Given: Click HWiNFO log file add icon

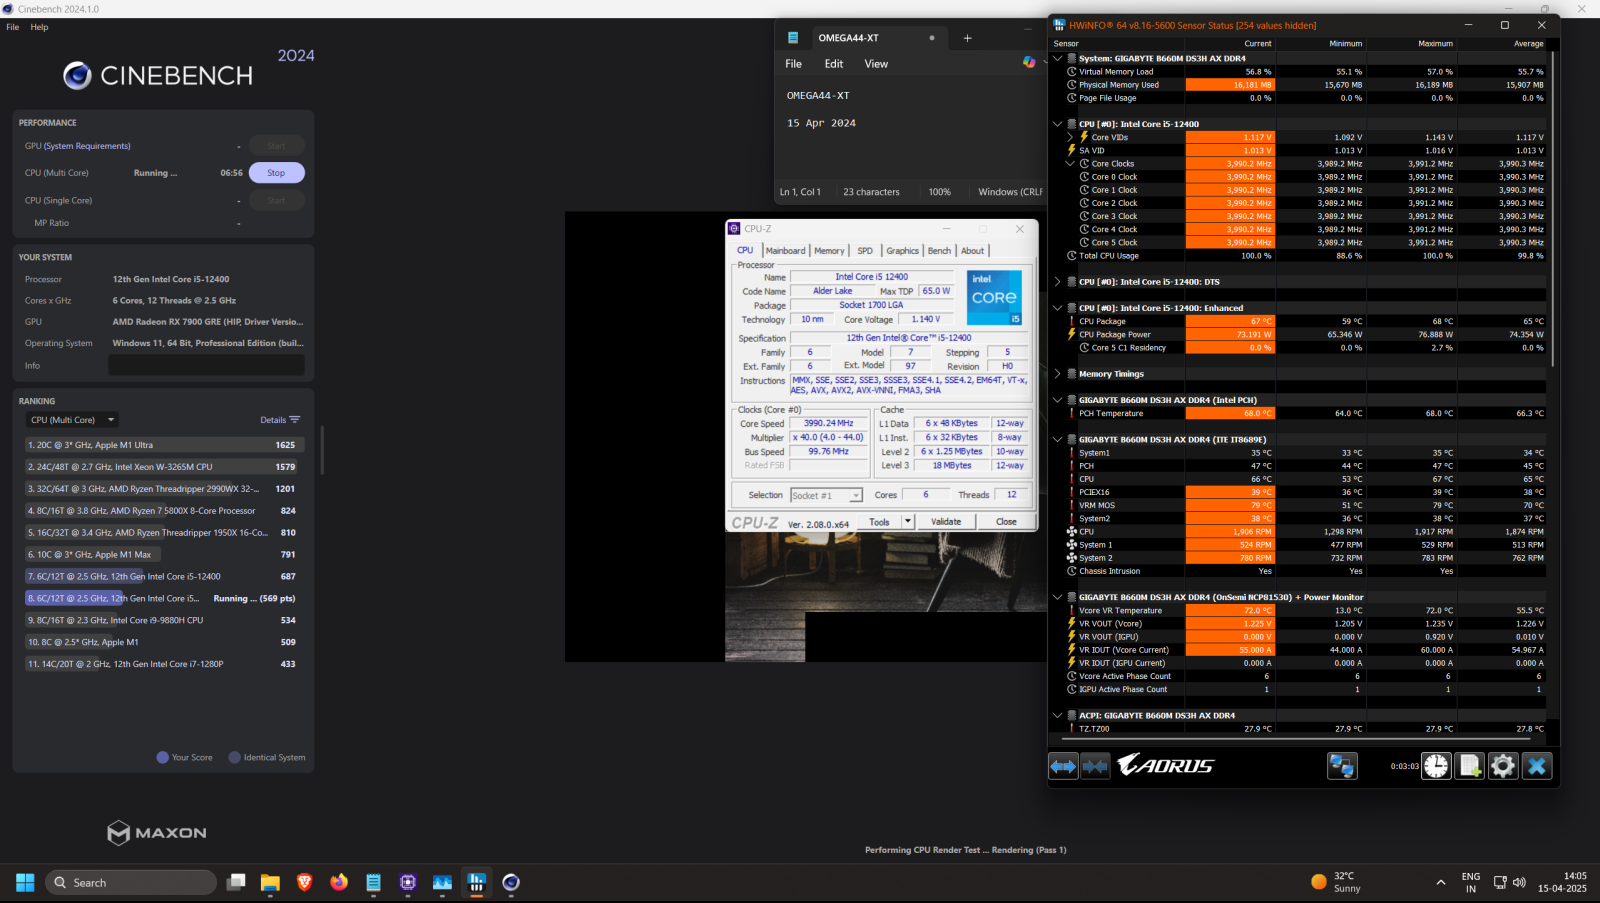Looking at the screenshot, I should [x=1470, y=766].
